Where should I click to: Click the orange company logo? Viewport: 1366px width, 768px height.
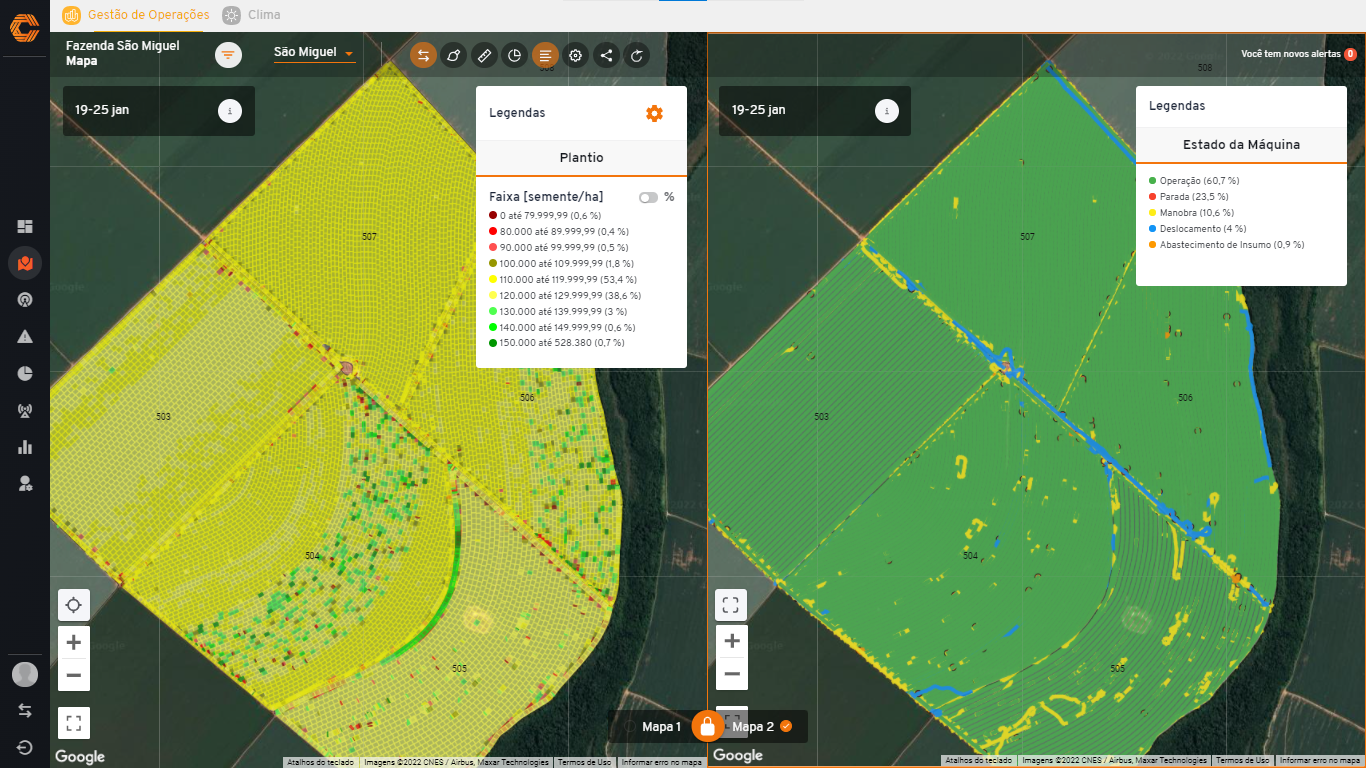[25, 28]
